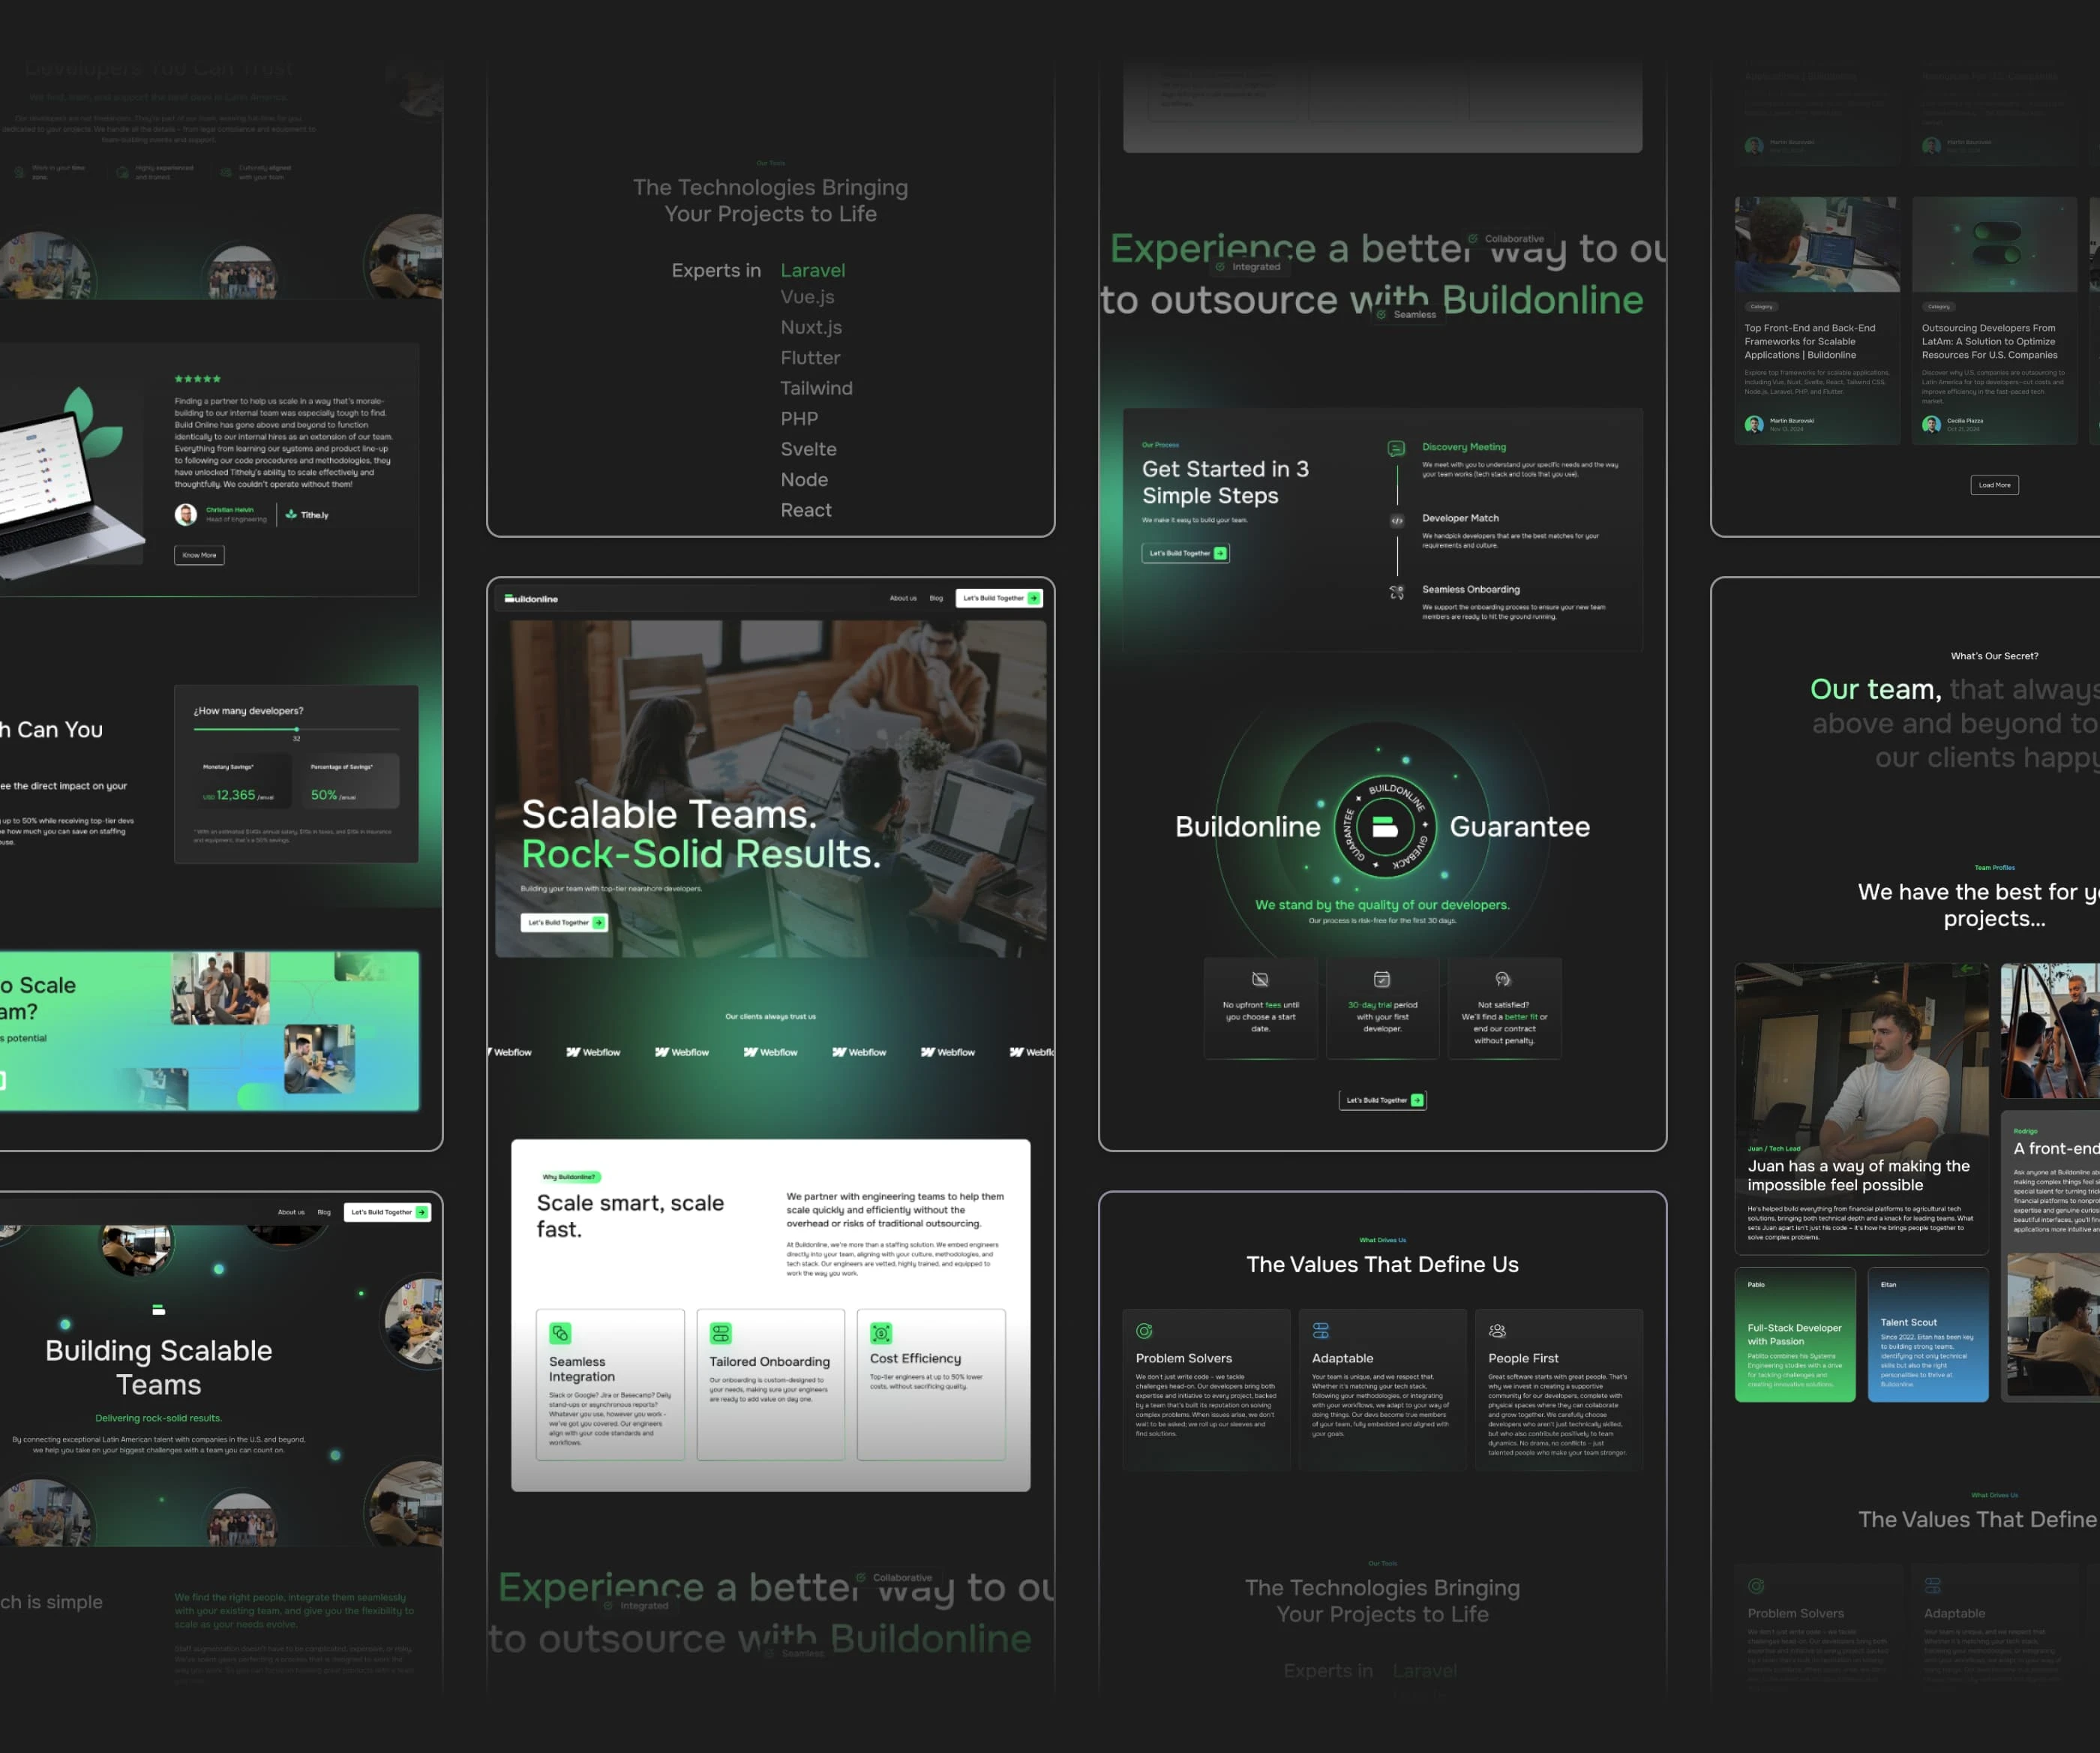Select 'Vue.js' in the technologies list
The width and height of the screenshot is (2100, 1753).
click(807, 297)
